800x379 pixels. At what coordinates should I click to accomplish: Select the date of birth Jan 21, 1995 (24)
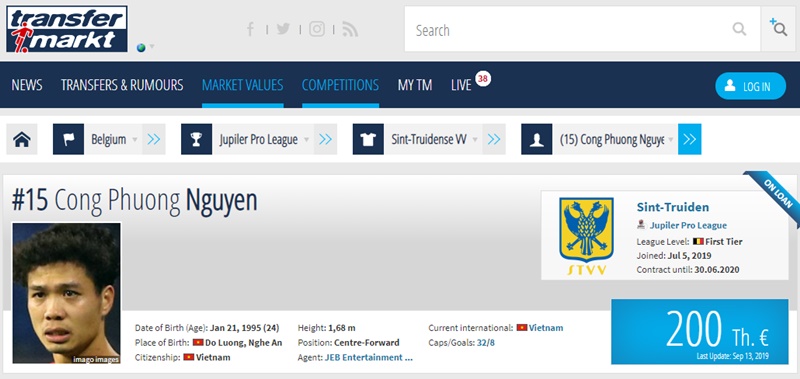pos(244,328)
